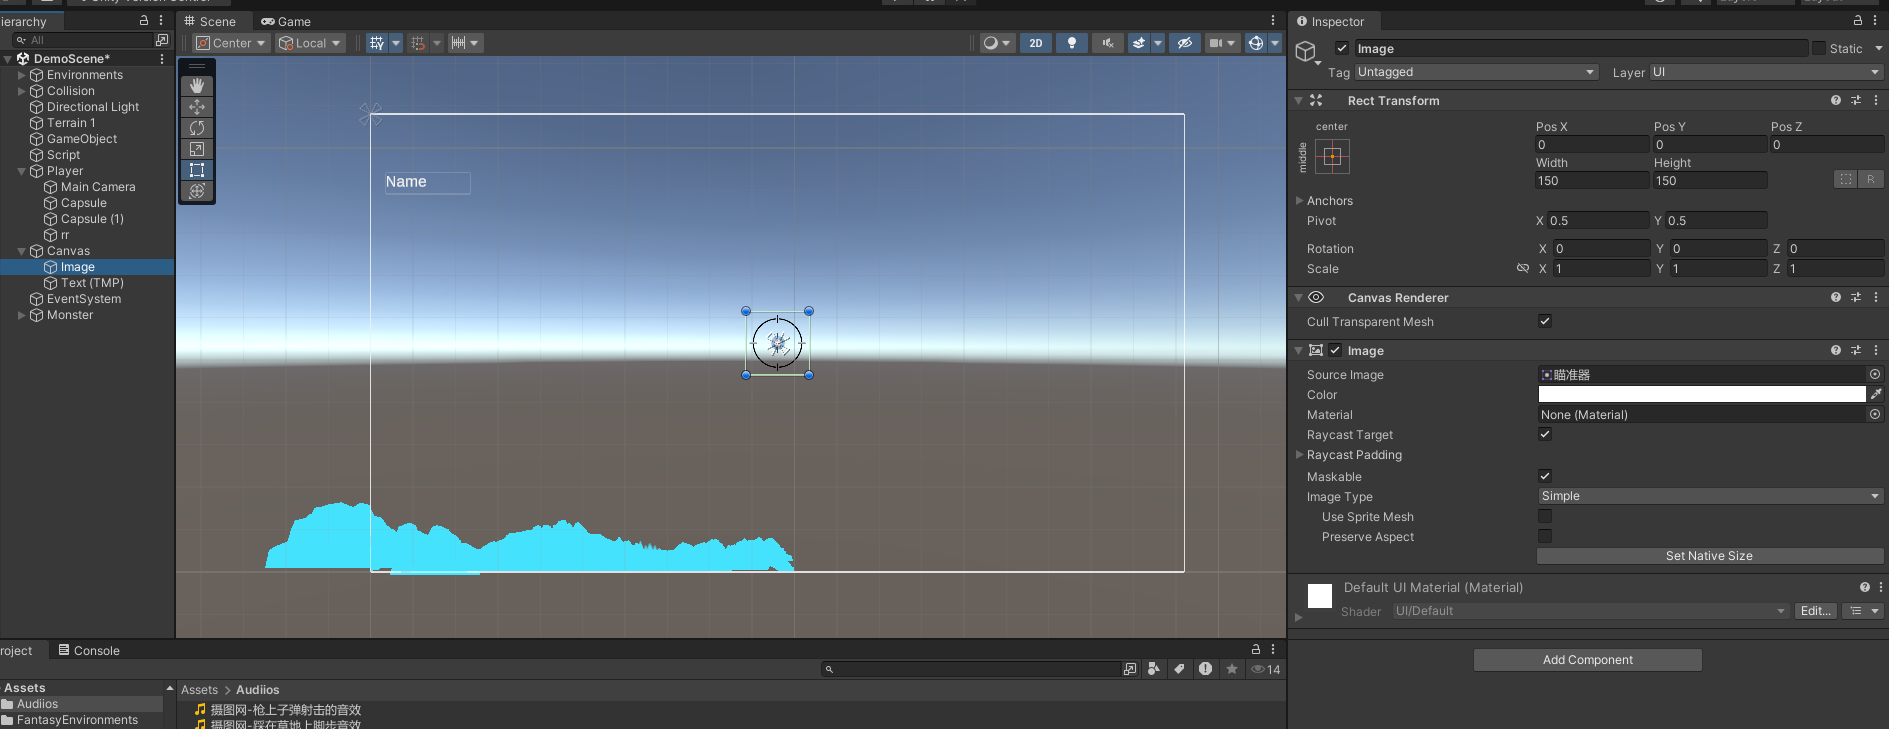Open the Tag dropdown showing Untagged

(x=1476, y=72)
